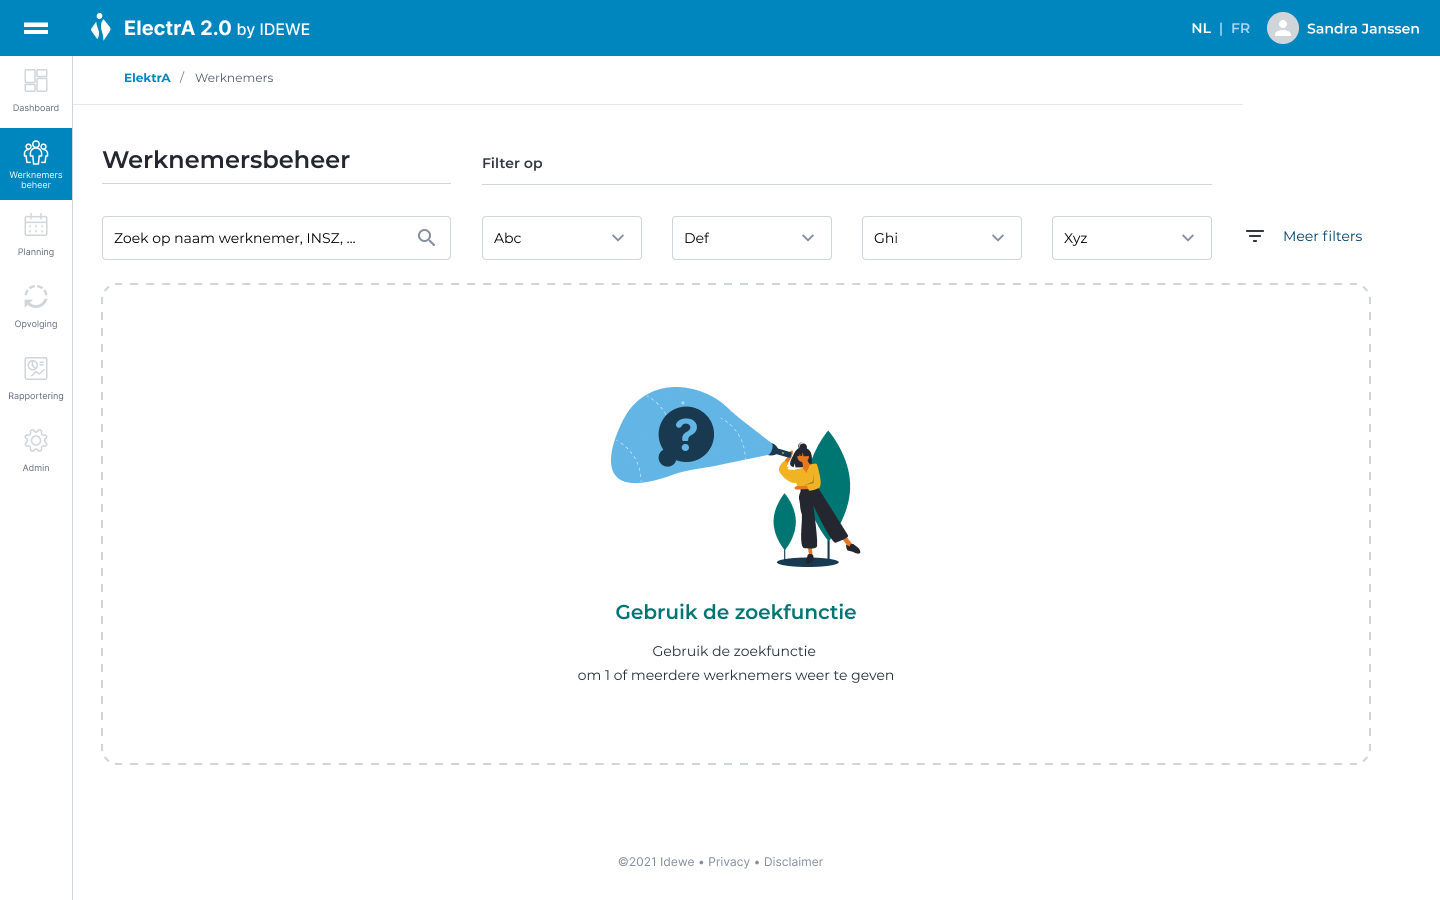Open the Planning calendar icon
This screenshot has width=1440, height=900.
pyautogui.click(x=36, y=225)
